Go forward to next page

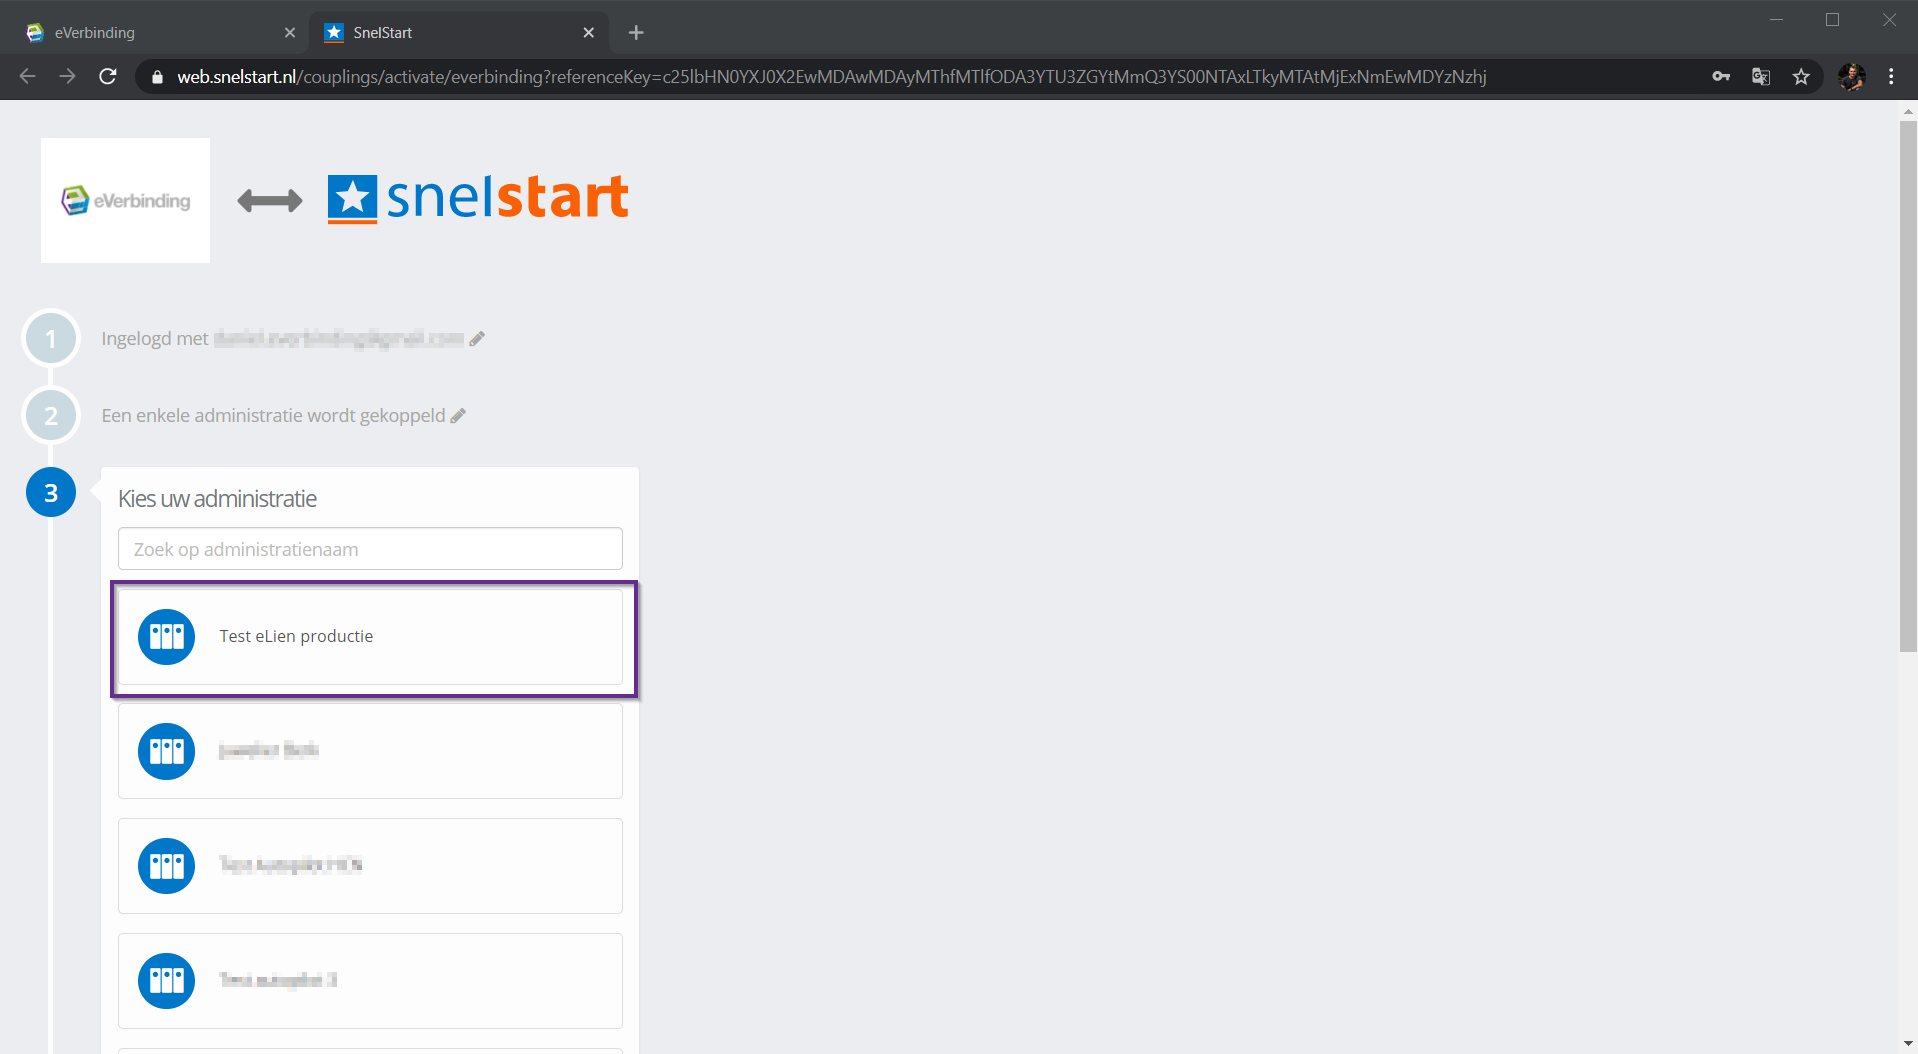67,76
